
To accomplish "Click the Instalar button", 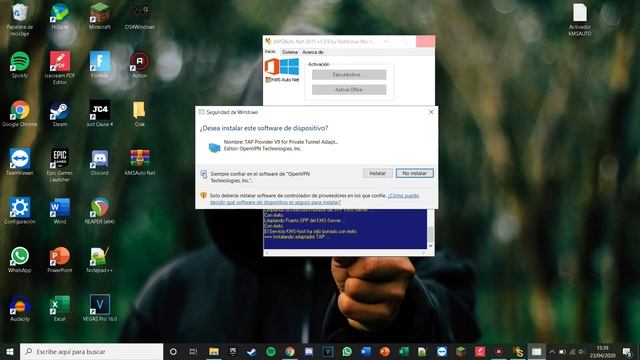I will 378,173.
